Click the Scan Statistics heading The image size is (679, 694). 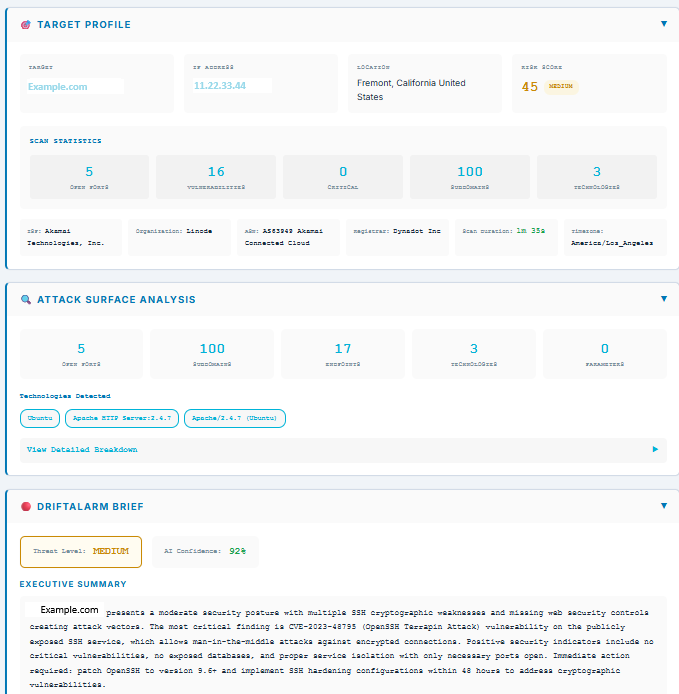click(66, 141)
